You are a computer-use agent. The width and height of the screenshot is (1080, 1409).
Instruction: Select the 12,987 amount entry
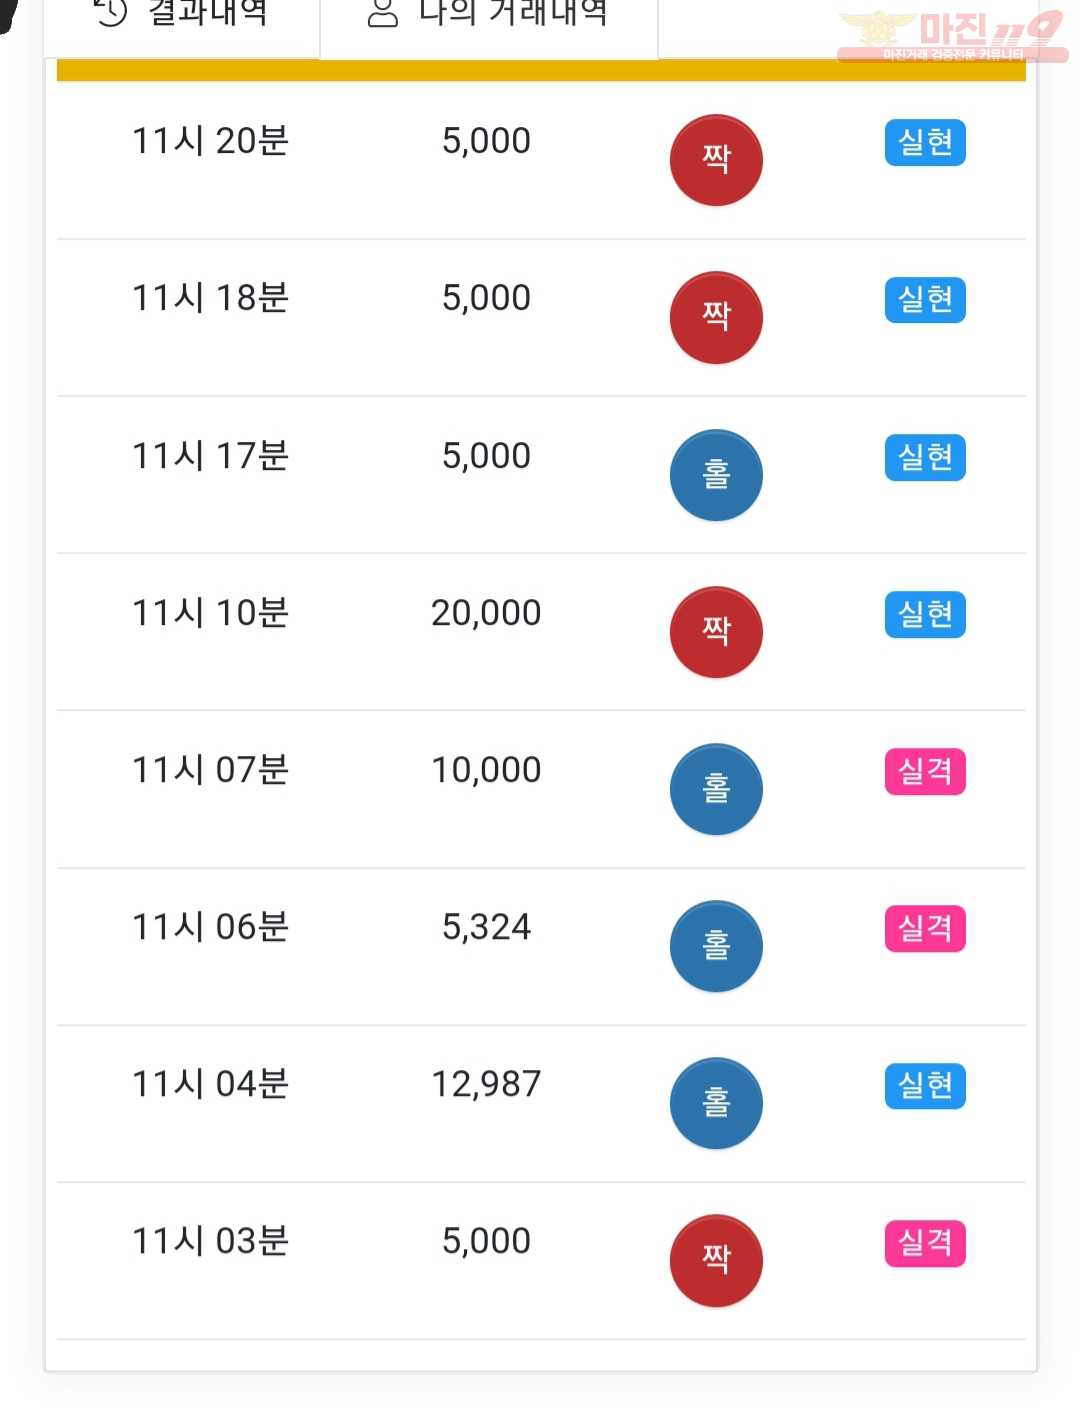(486, 1084)
